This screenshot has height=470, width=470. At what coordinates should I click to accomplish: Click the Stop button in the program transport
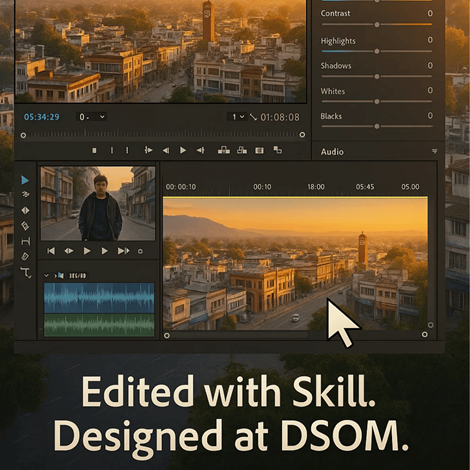click(x=94, y=151)
